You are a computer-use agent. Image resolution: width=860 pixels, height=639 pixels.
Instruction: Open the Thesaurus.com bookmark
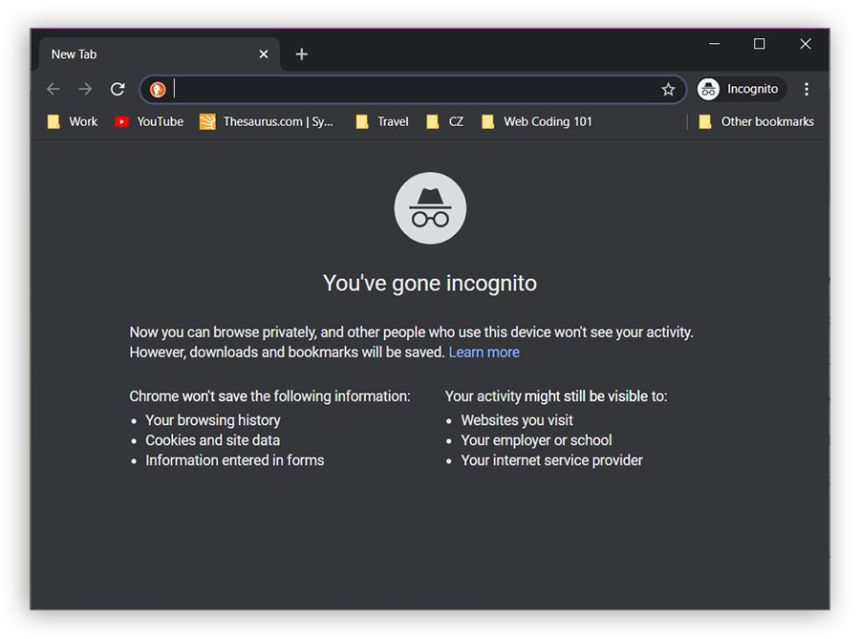(x=267, y=121)
